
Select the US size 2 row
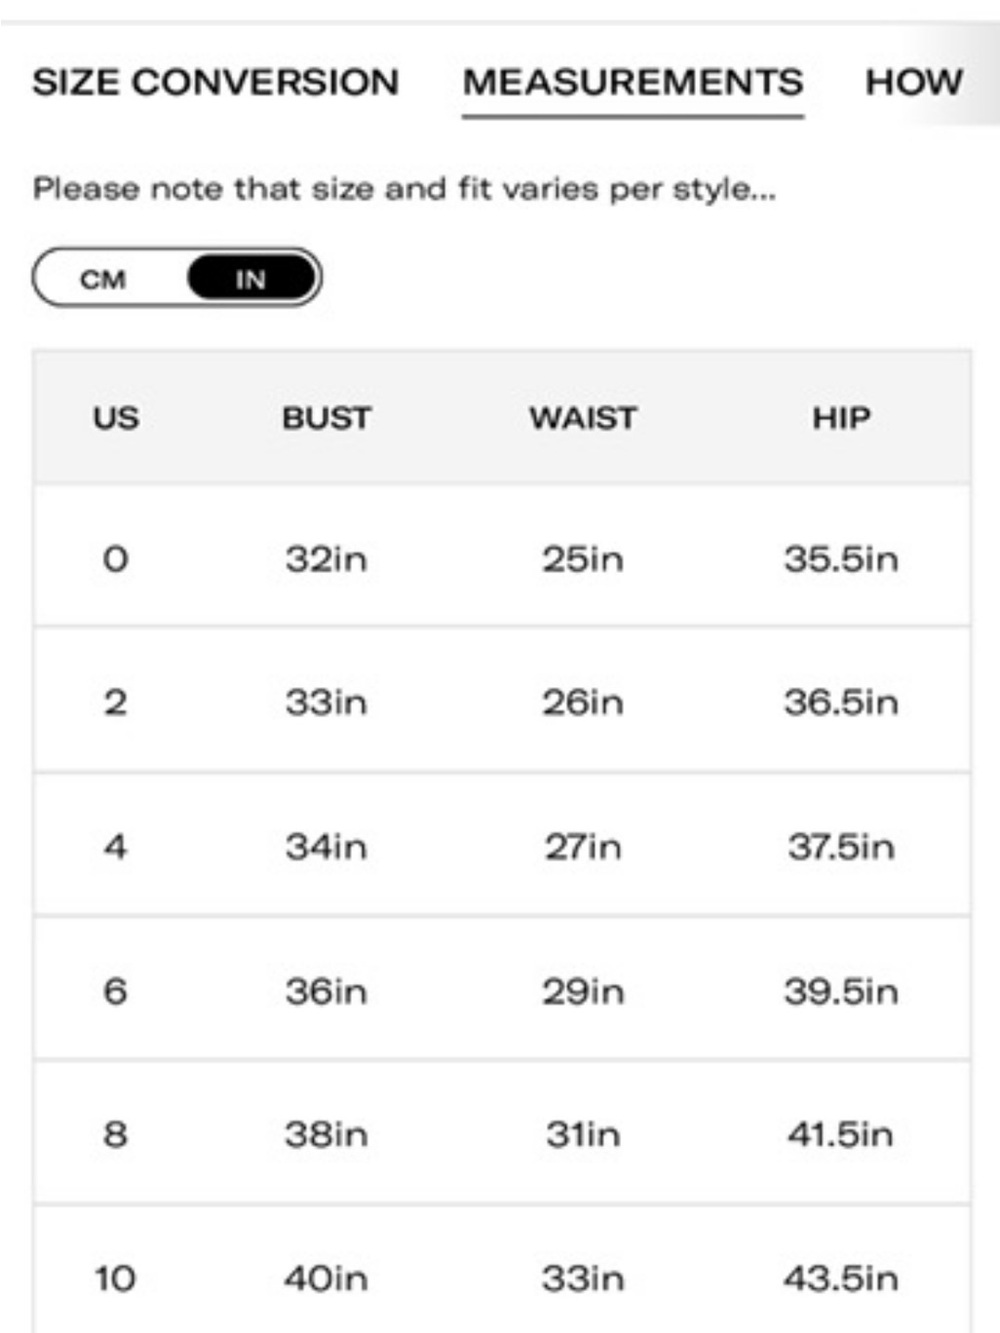tap(502, 700)
